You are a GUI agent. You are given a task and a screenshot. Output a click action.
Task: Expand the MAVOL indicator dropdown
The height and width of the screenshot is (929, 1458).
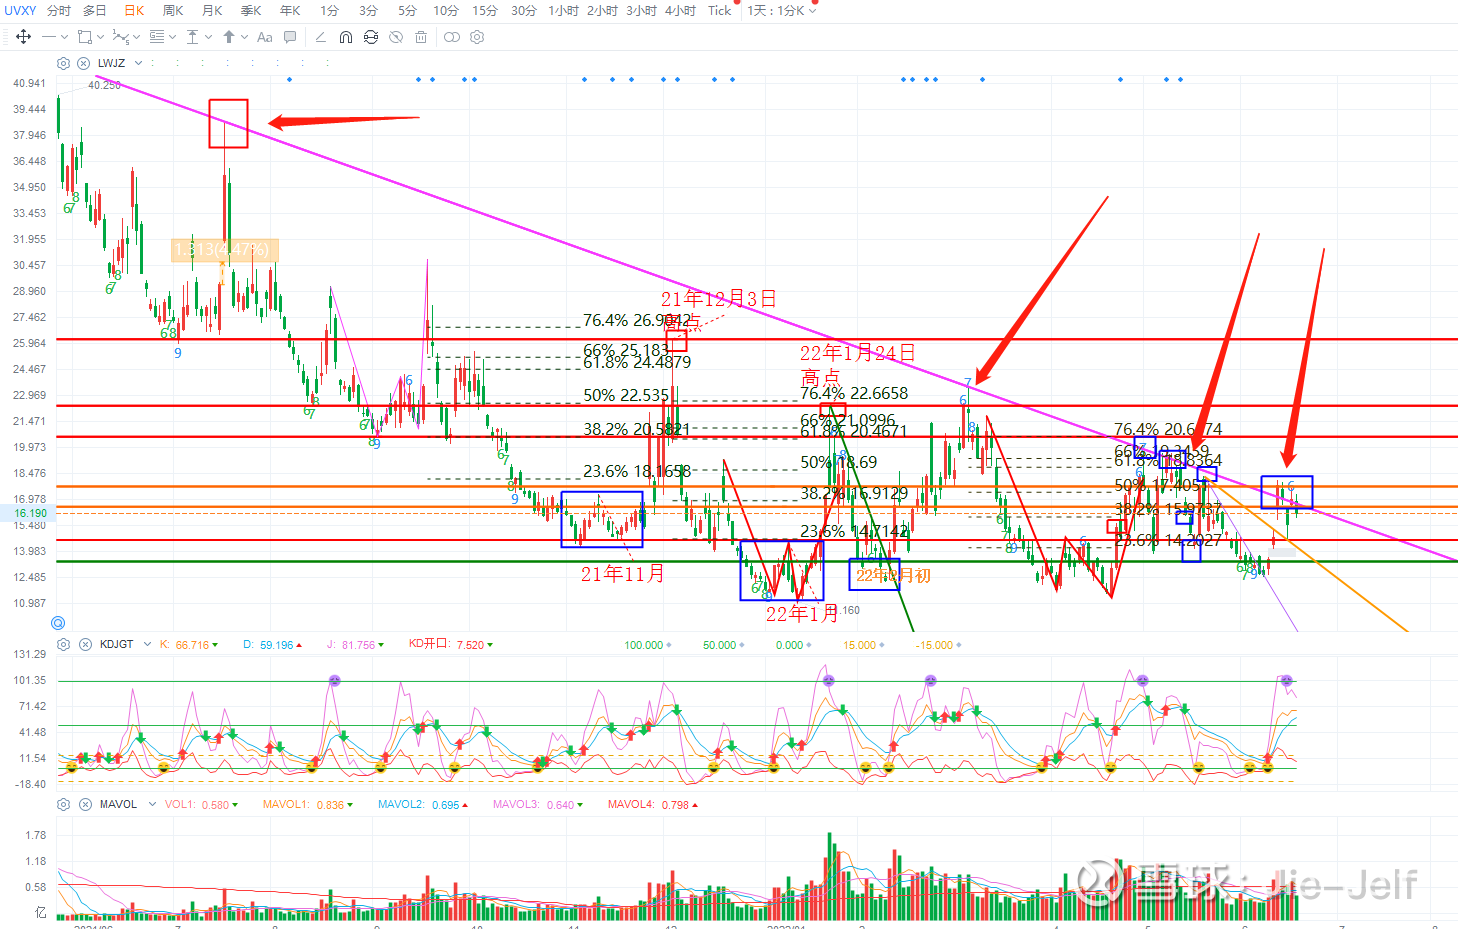152,804
